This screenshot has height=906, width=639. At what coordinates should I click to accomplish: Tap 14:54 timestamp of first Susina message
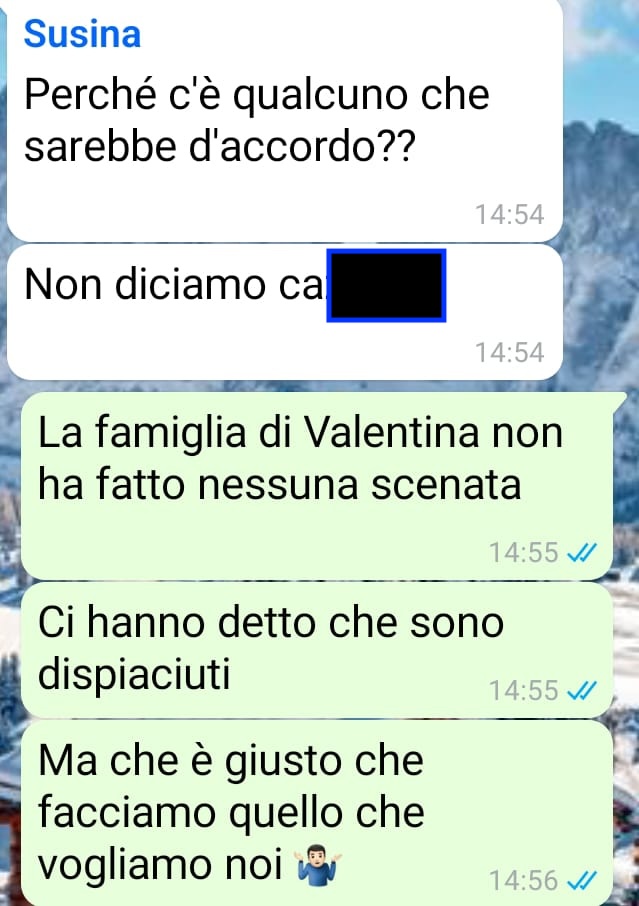click(510, 214)
